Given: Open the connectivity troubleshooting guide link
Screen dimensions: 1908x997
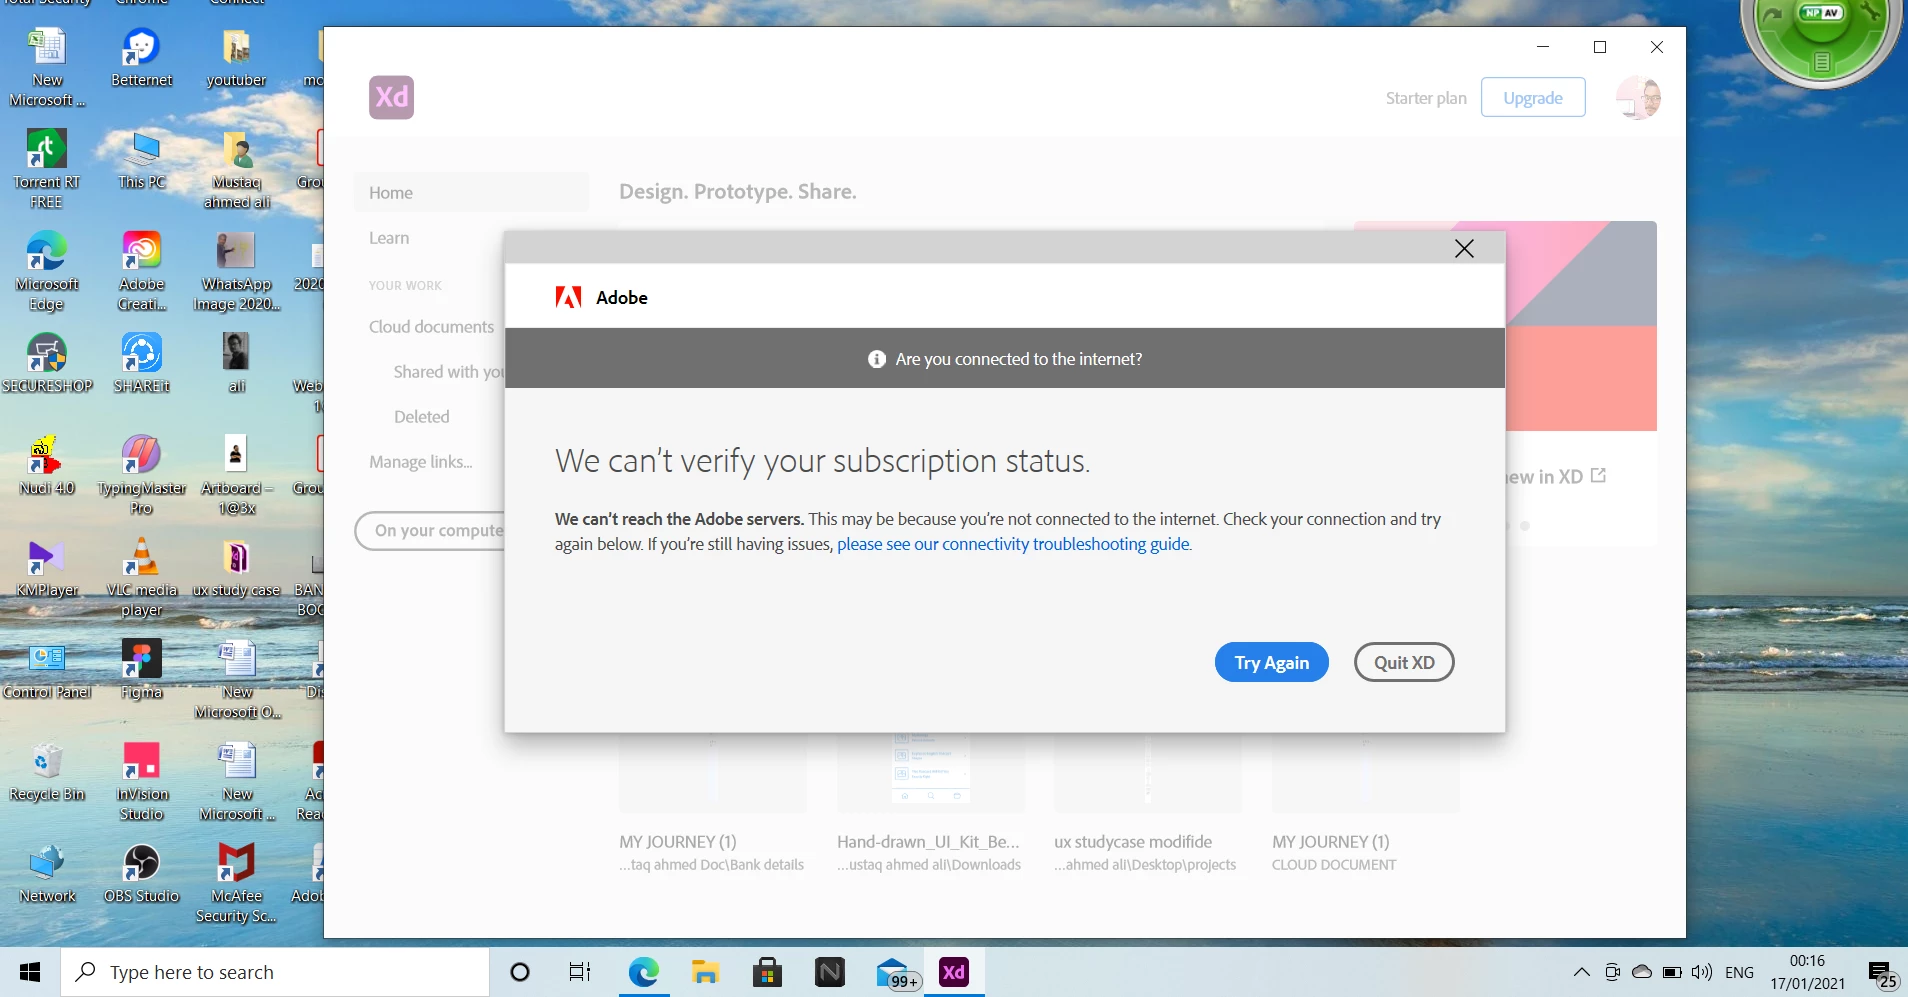Looking at the screenshot, I should [x=1014, y=544].
